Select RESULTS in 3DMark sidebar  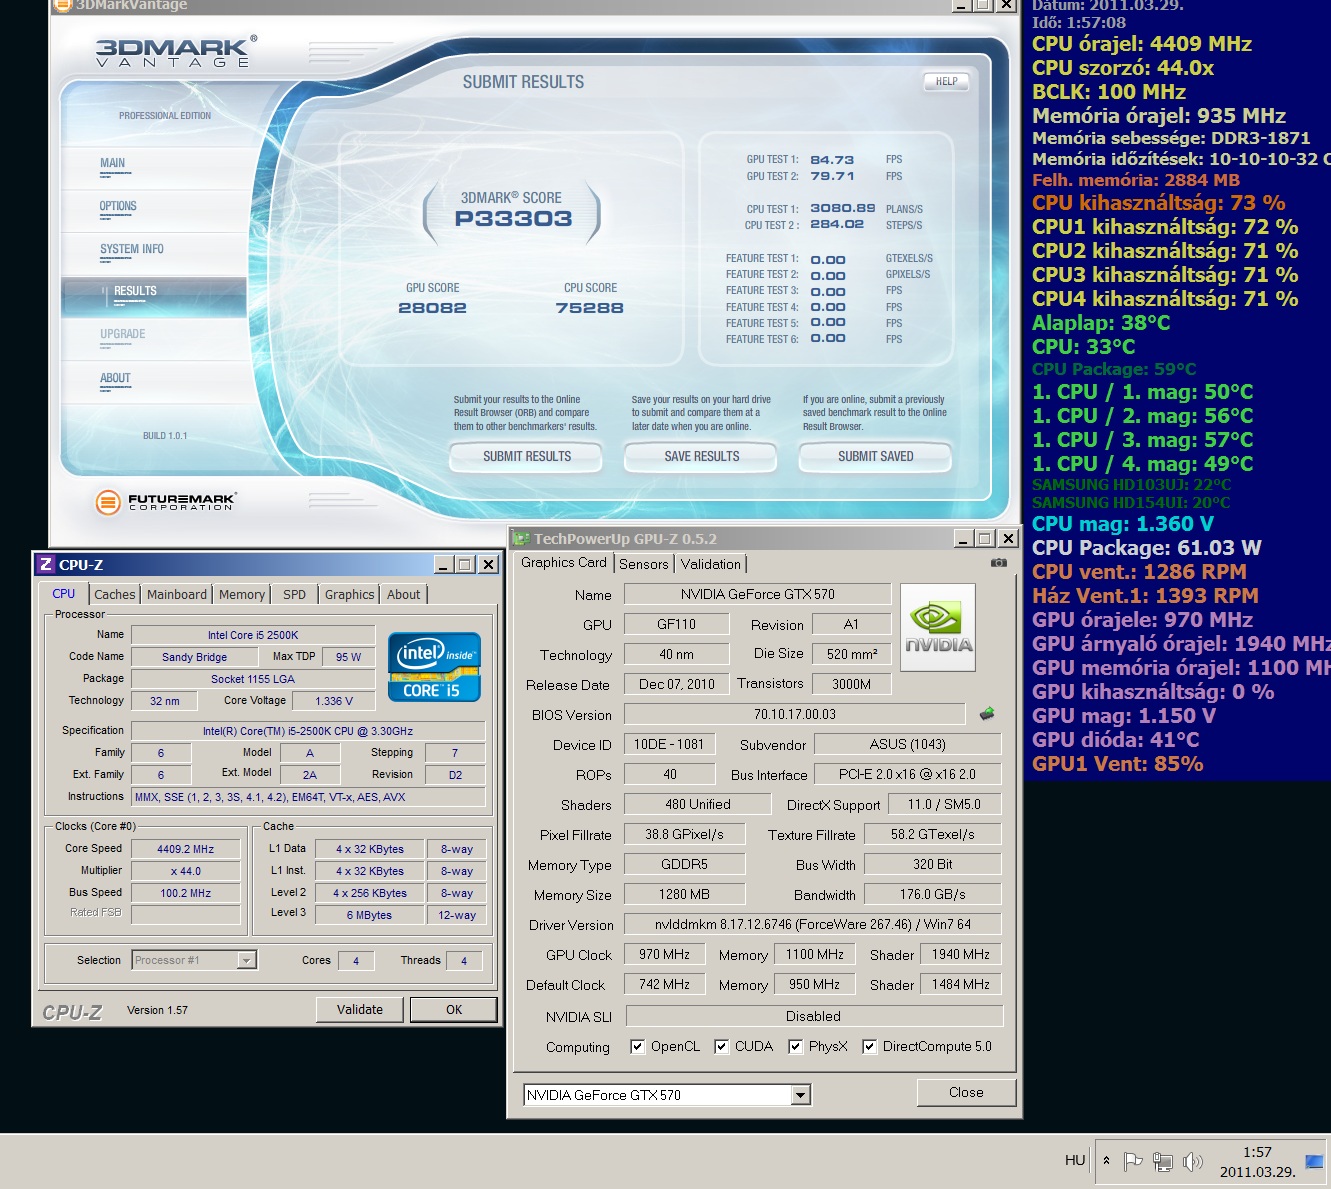tap(153, 296)
